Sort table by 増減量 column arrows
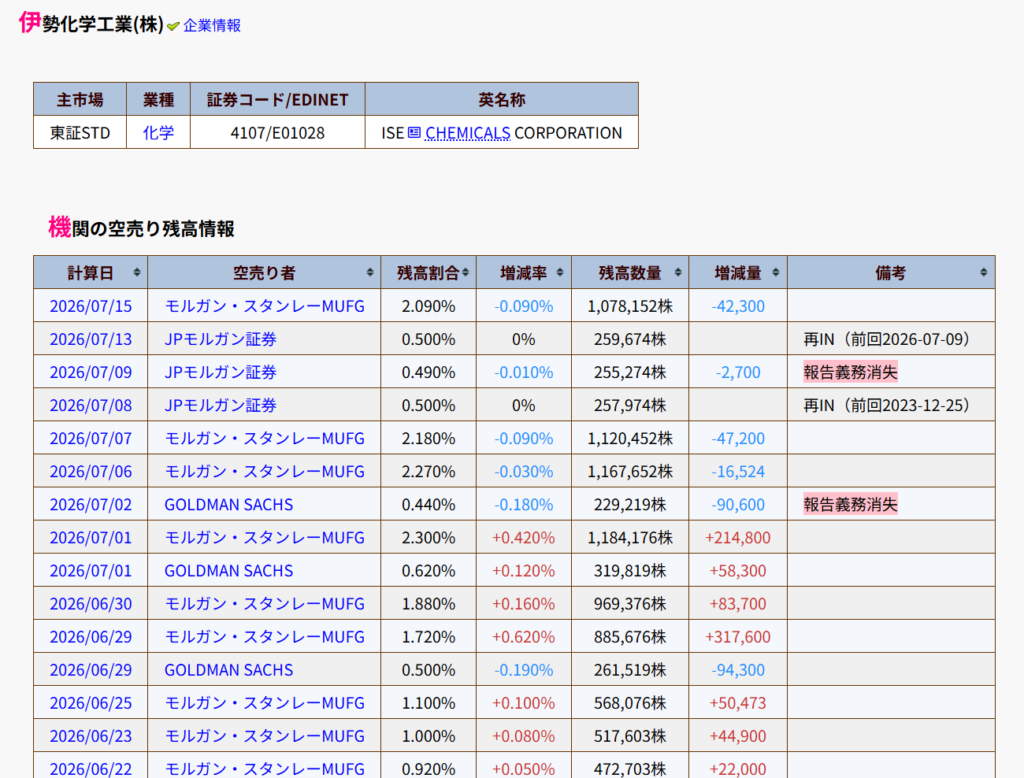 [x=776, y=272]
